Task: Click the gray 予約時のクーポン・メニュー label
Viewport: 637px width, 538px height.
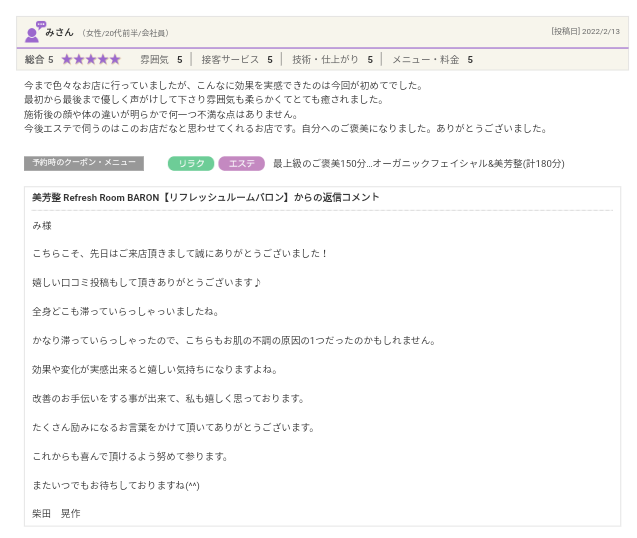Action: [84, 163]
